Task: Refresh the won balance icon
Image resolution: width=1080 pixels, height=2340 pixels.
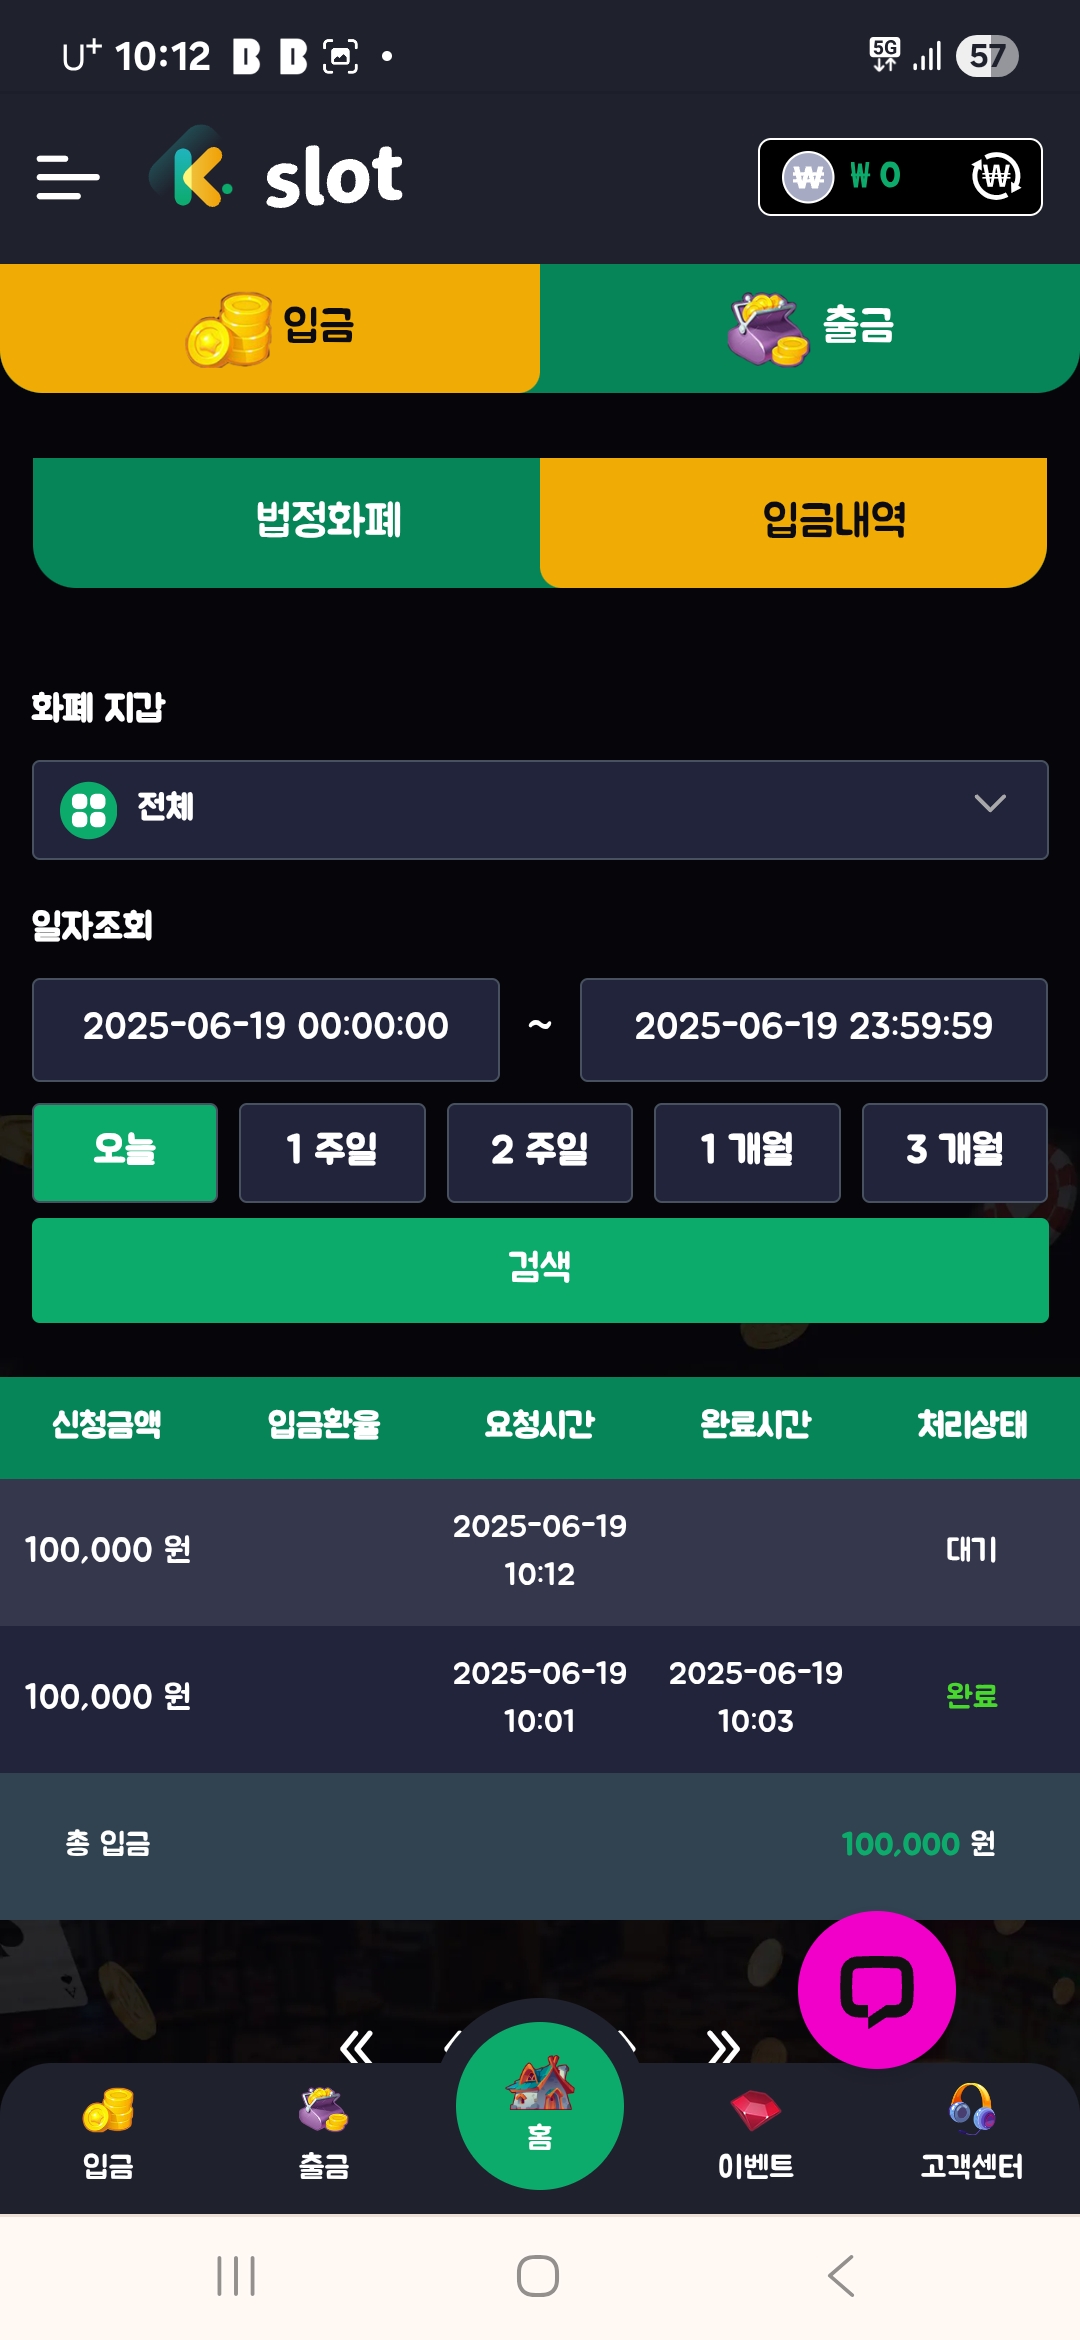Action: [996, 177]
